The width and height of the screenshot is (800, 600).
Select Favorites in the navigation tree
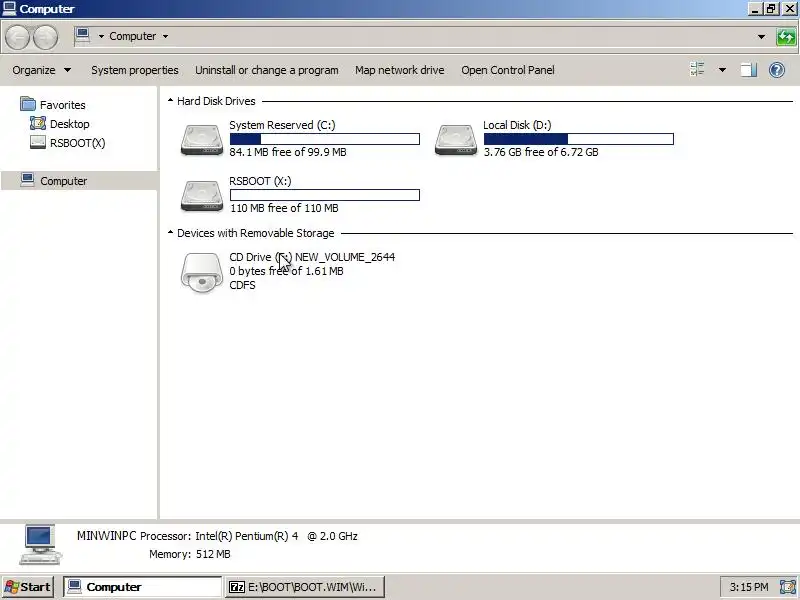(x=63, y=105)
